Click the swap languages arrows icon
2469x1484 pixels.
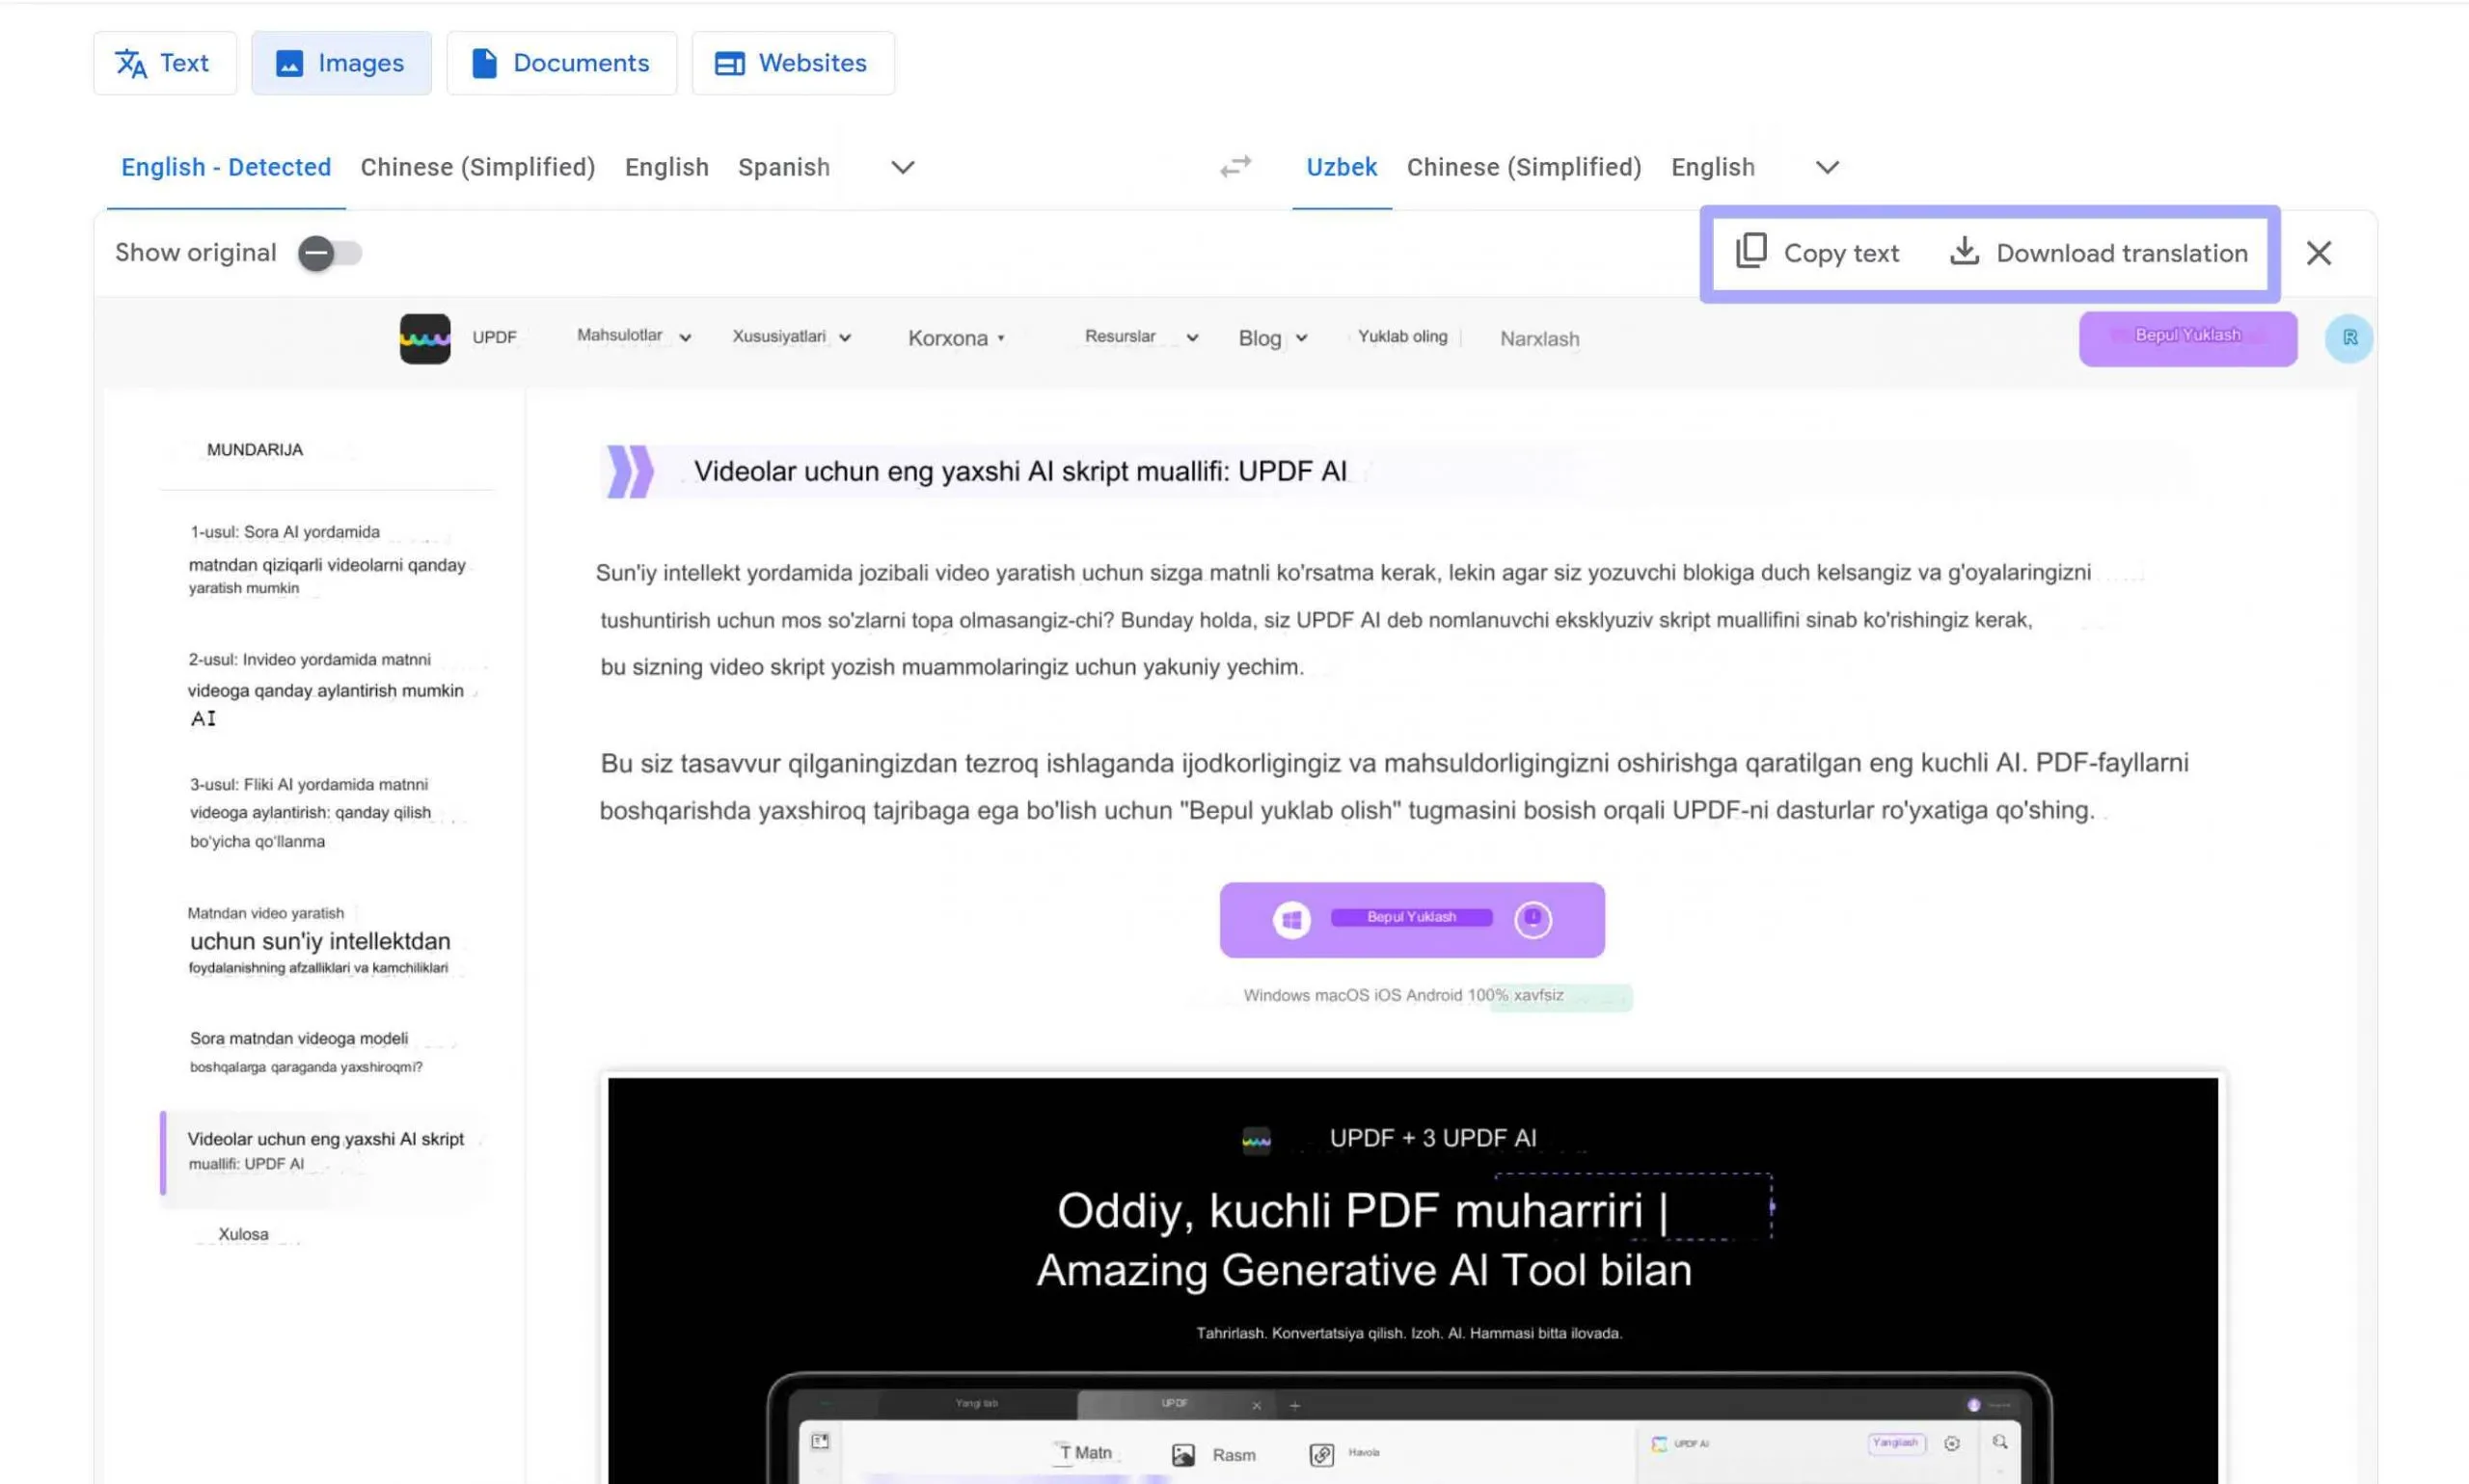coord(1236,166)
